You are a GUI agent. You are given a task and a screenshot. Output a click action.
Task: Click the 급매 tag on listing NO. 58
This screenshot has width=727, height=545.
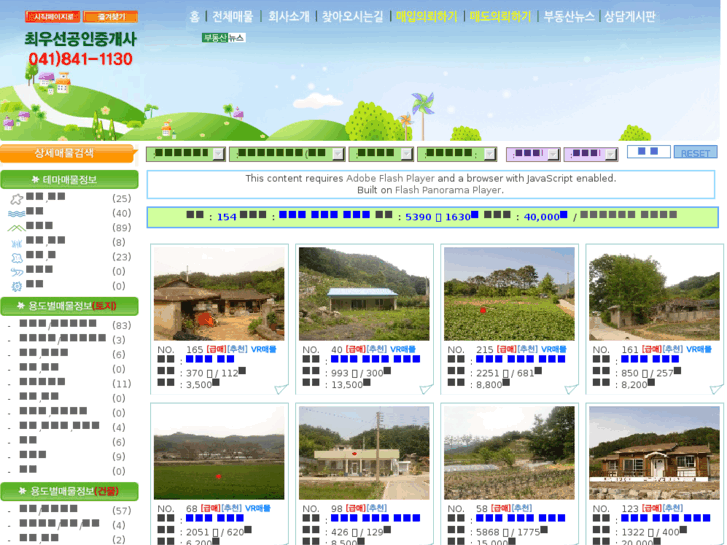pyautogui.click(x=501, y=508)
